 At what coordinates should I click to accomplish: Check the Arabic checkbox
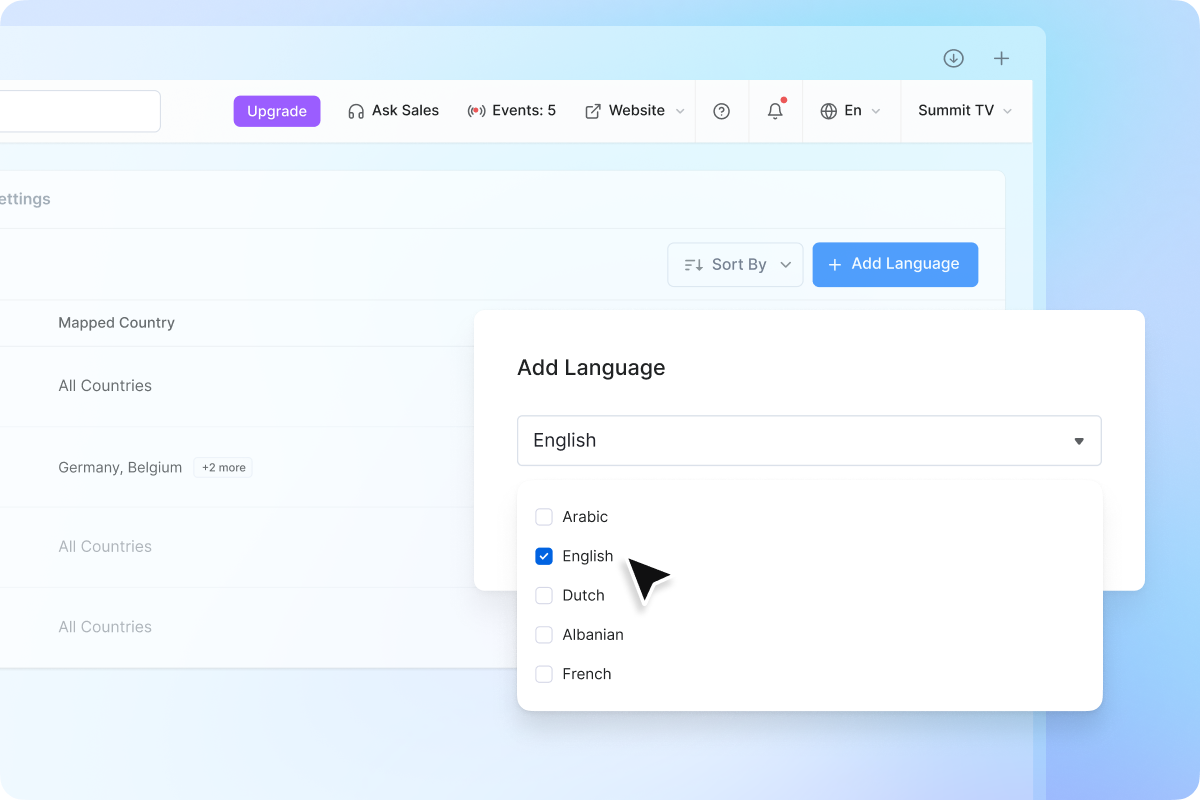click(x=544, y=517)
